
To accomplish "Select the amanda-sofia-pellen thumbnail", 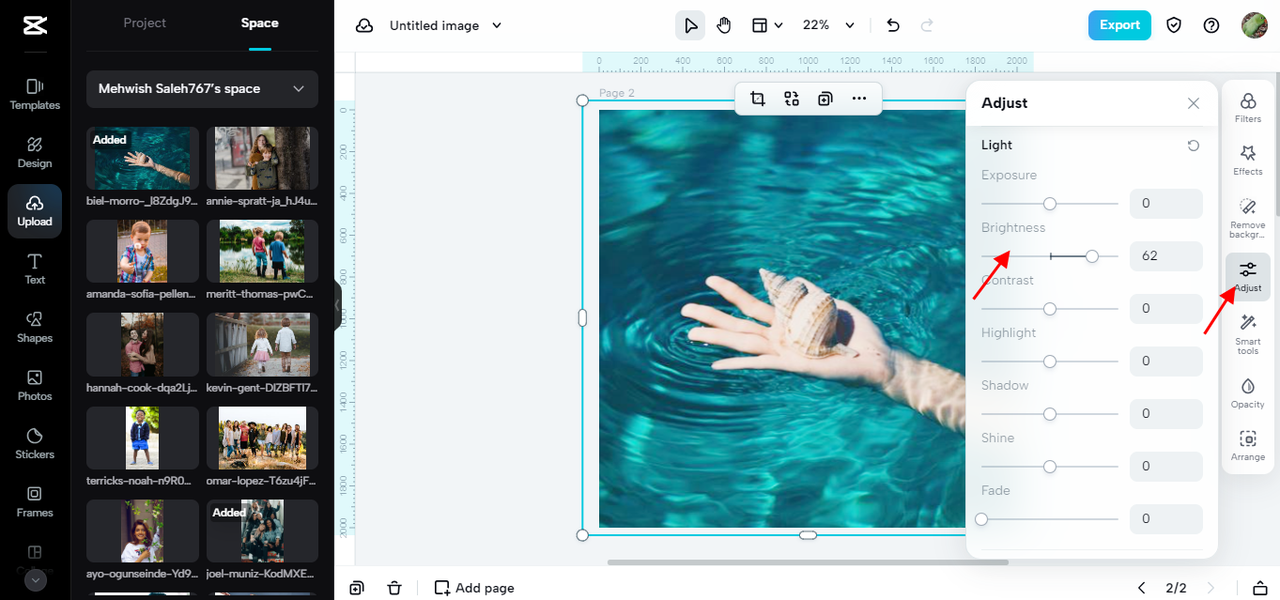I will coord(143,251).
